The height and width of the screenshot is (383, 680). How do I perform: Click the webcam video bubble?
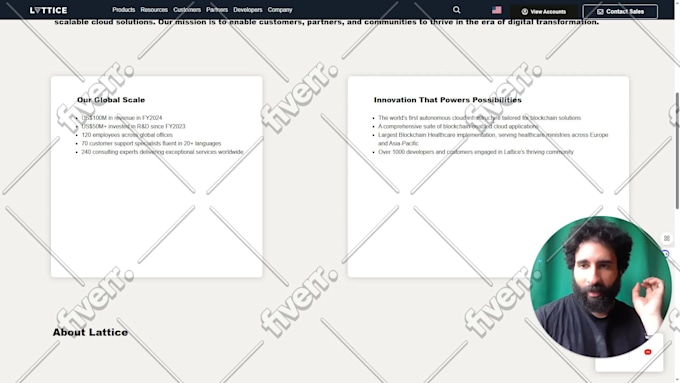601,287
